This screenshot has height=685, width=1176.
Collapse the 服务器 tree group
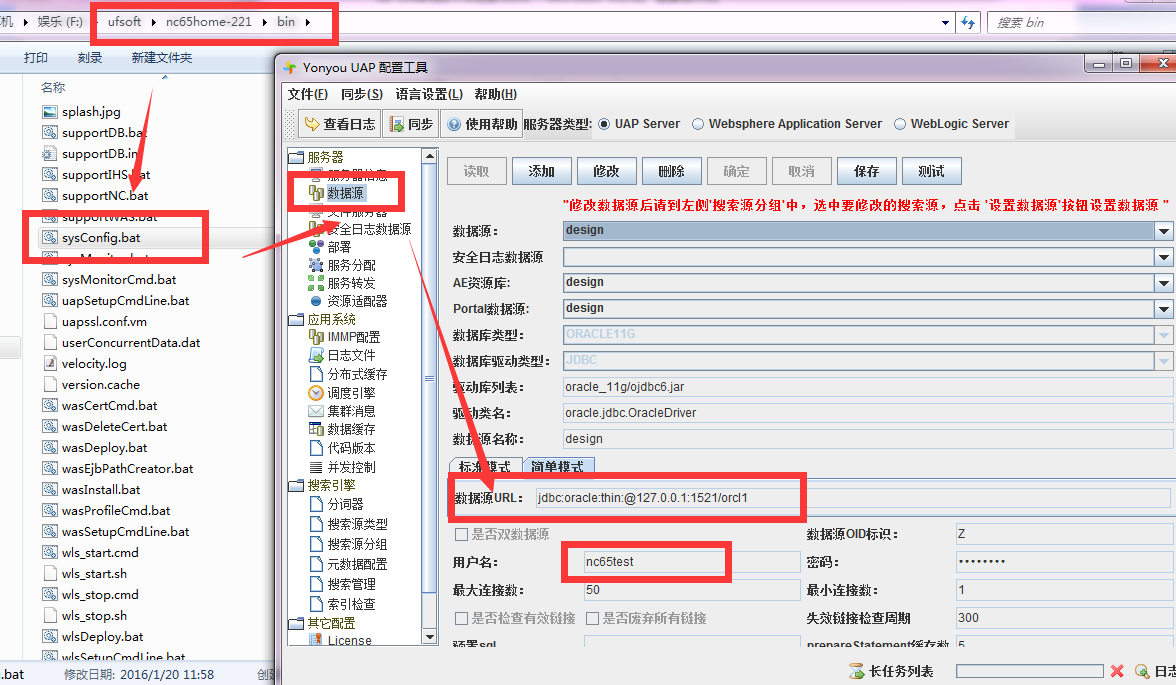(296, 157)
